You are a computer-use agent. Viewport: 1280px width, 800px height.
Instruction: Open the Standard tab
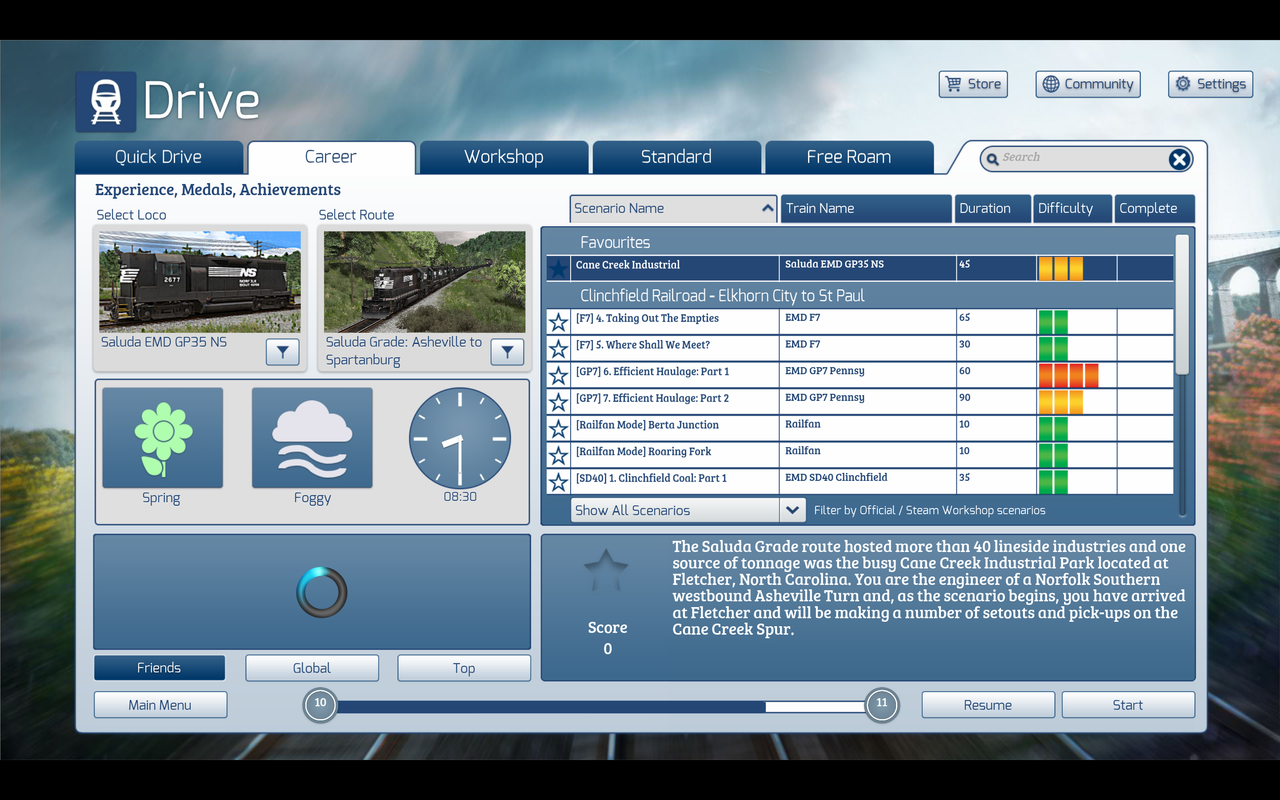pos(676,157)
